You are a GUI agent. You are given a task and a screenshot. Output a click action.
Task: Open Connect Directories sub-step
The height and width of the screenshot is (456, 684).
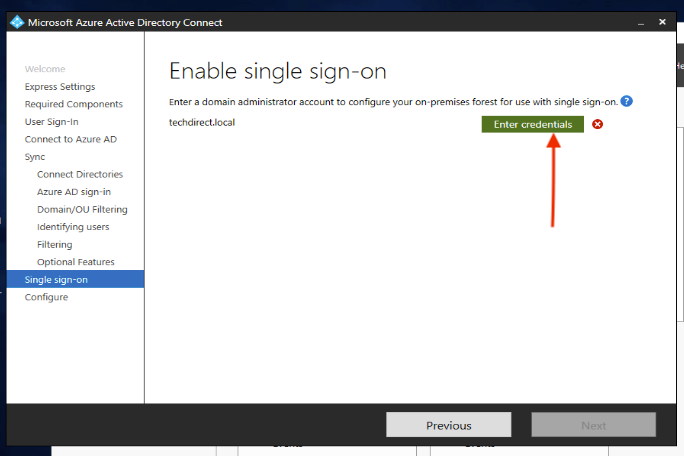point(80,174)
